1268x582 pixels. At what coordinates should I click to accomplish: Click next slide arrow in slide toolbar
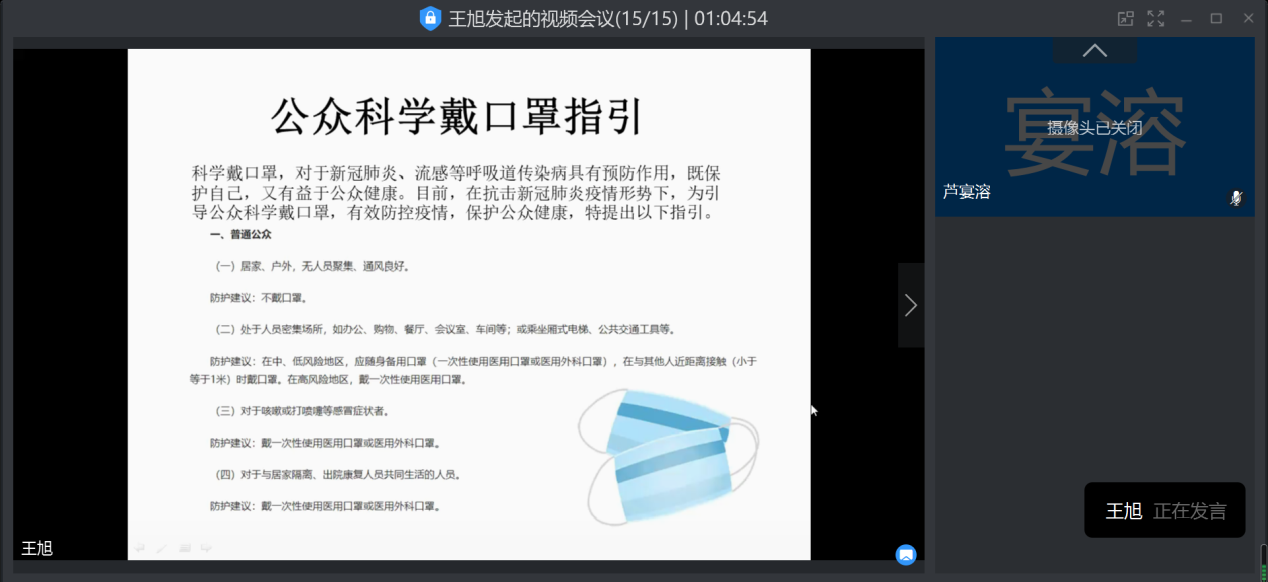tap(206, 548)
